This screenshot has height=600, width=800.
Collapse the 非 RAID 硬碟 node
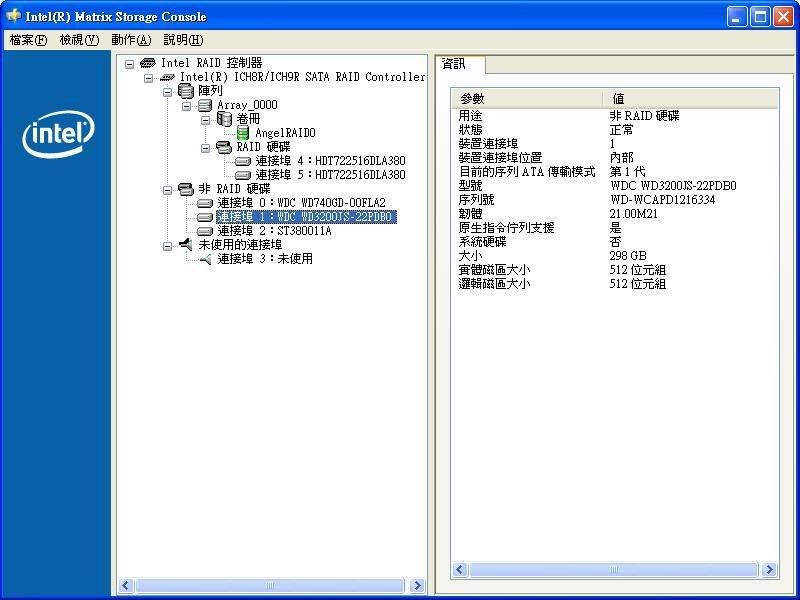coord(167,190)
